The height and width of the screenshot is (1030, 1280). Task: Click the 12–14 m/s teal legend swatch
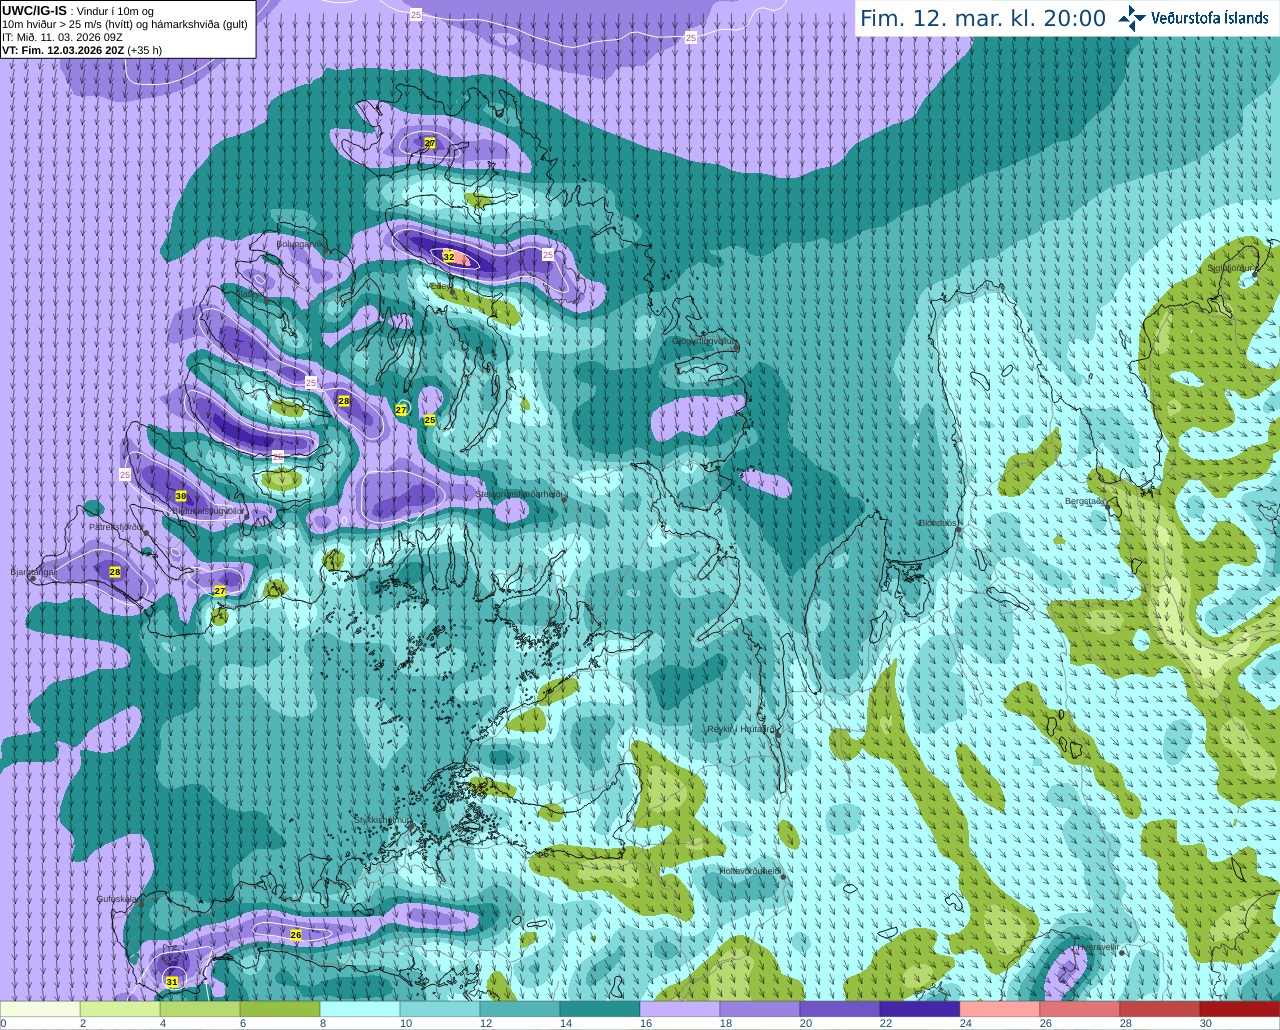[x=520, y=1009]
